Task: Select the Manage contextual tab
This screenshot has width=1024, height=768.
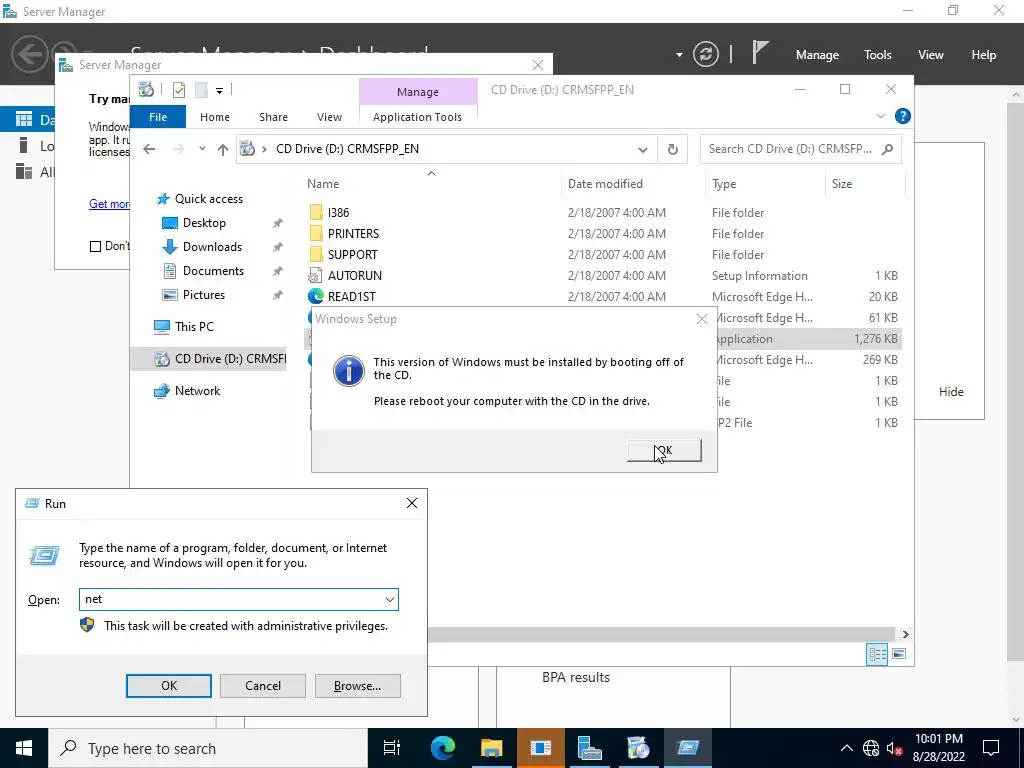Action: tap(418, 92)
